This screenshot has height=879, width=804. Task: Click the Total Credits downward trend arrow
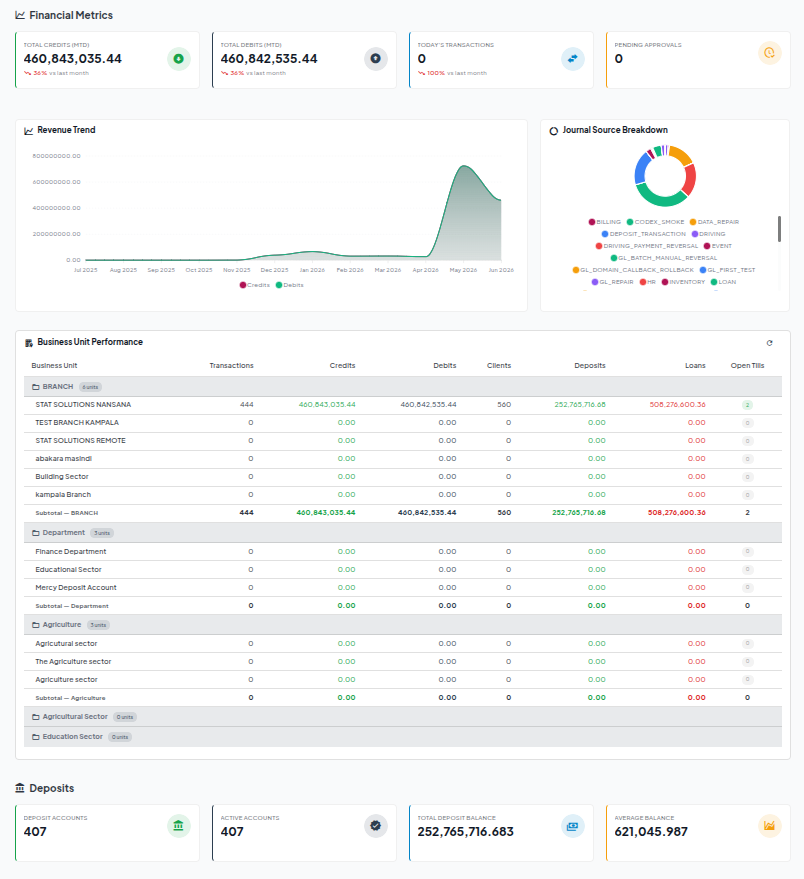point(27,73)
